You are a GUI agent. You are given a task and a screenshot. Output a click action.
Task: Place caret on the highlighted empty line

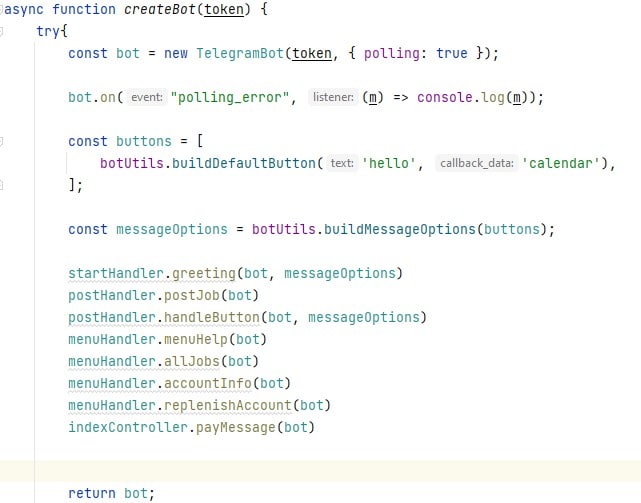pyautogui.click(x=320, y=472)
